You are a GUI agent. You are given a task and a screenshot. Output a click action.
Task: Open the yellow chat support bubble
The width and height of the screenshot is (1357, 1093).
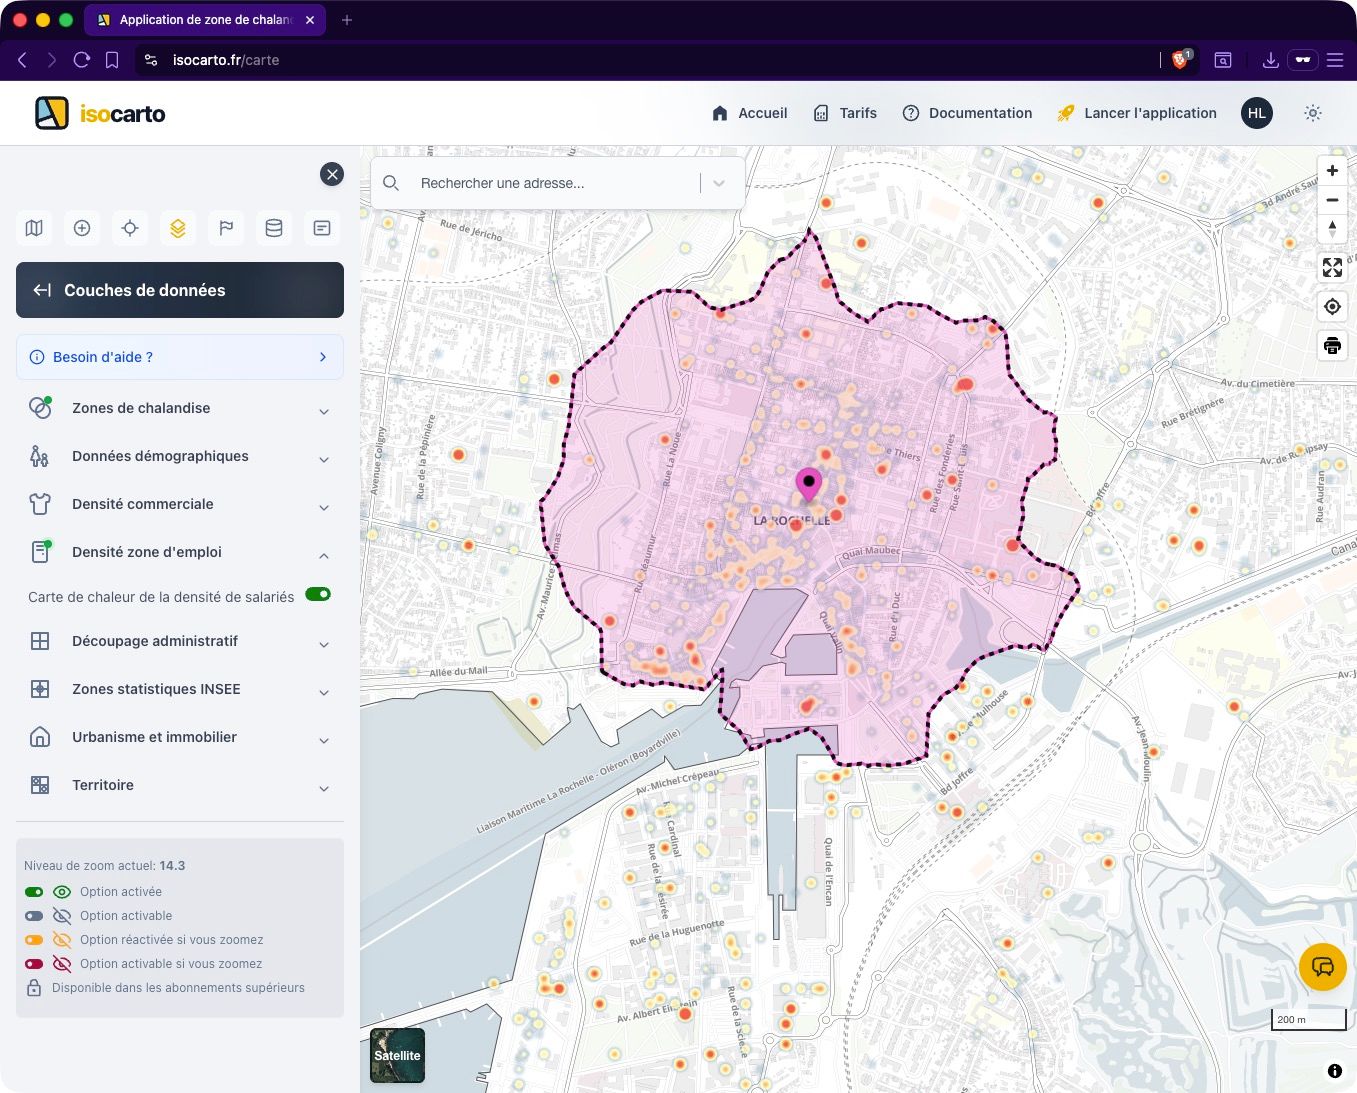pyautogui.click(x=1322, y=967)
